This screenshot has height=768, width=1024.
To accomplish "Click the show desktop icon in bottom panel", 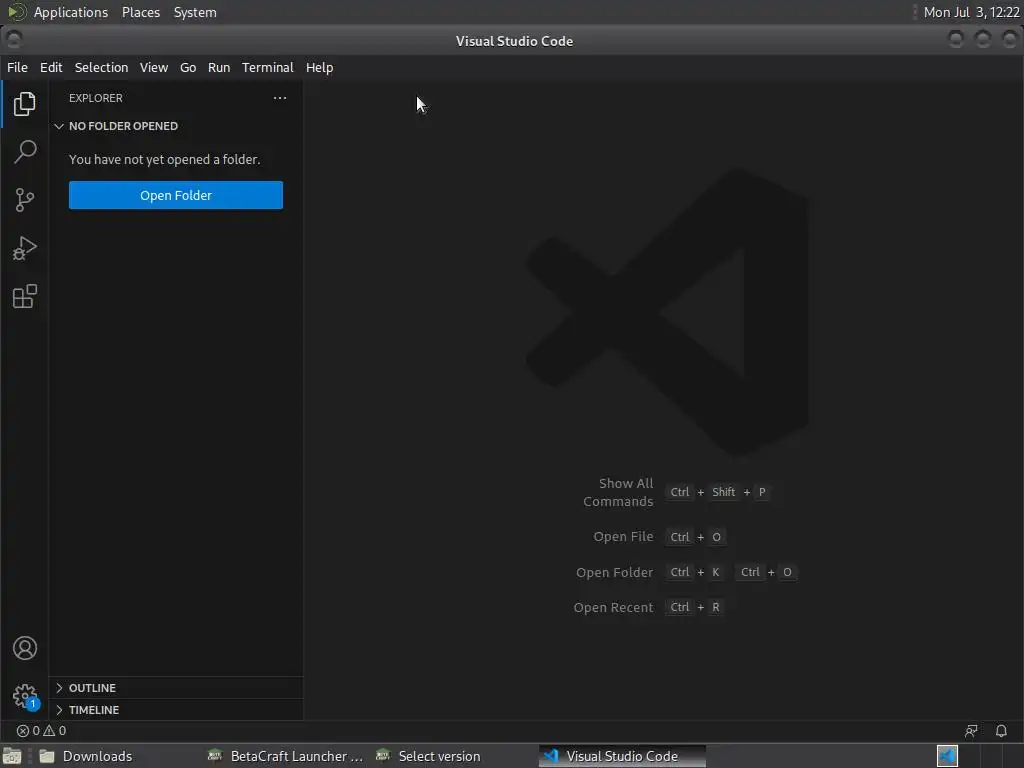I will 12,756.
